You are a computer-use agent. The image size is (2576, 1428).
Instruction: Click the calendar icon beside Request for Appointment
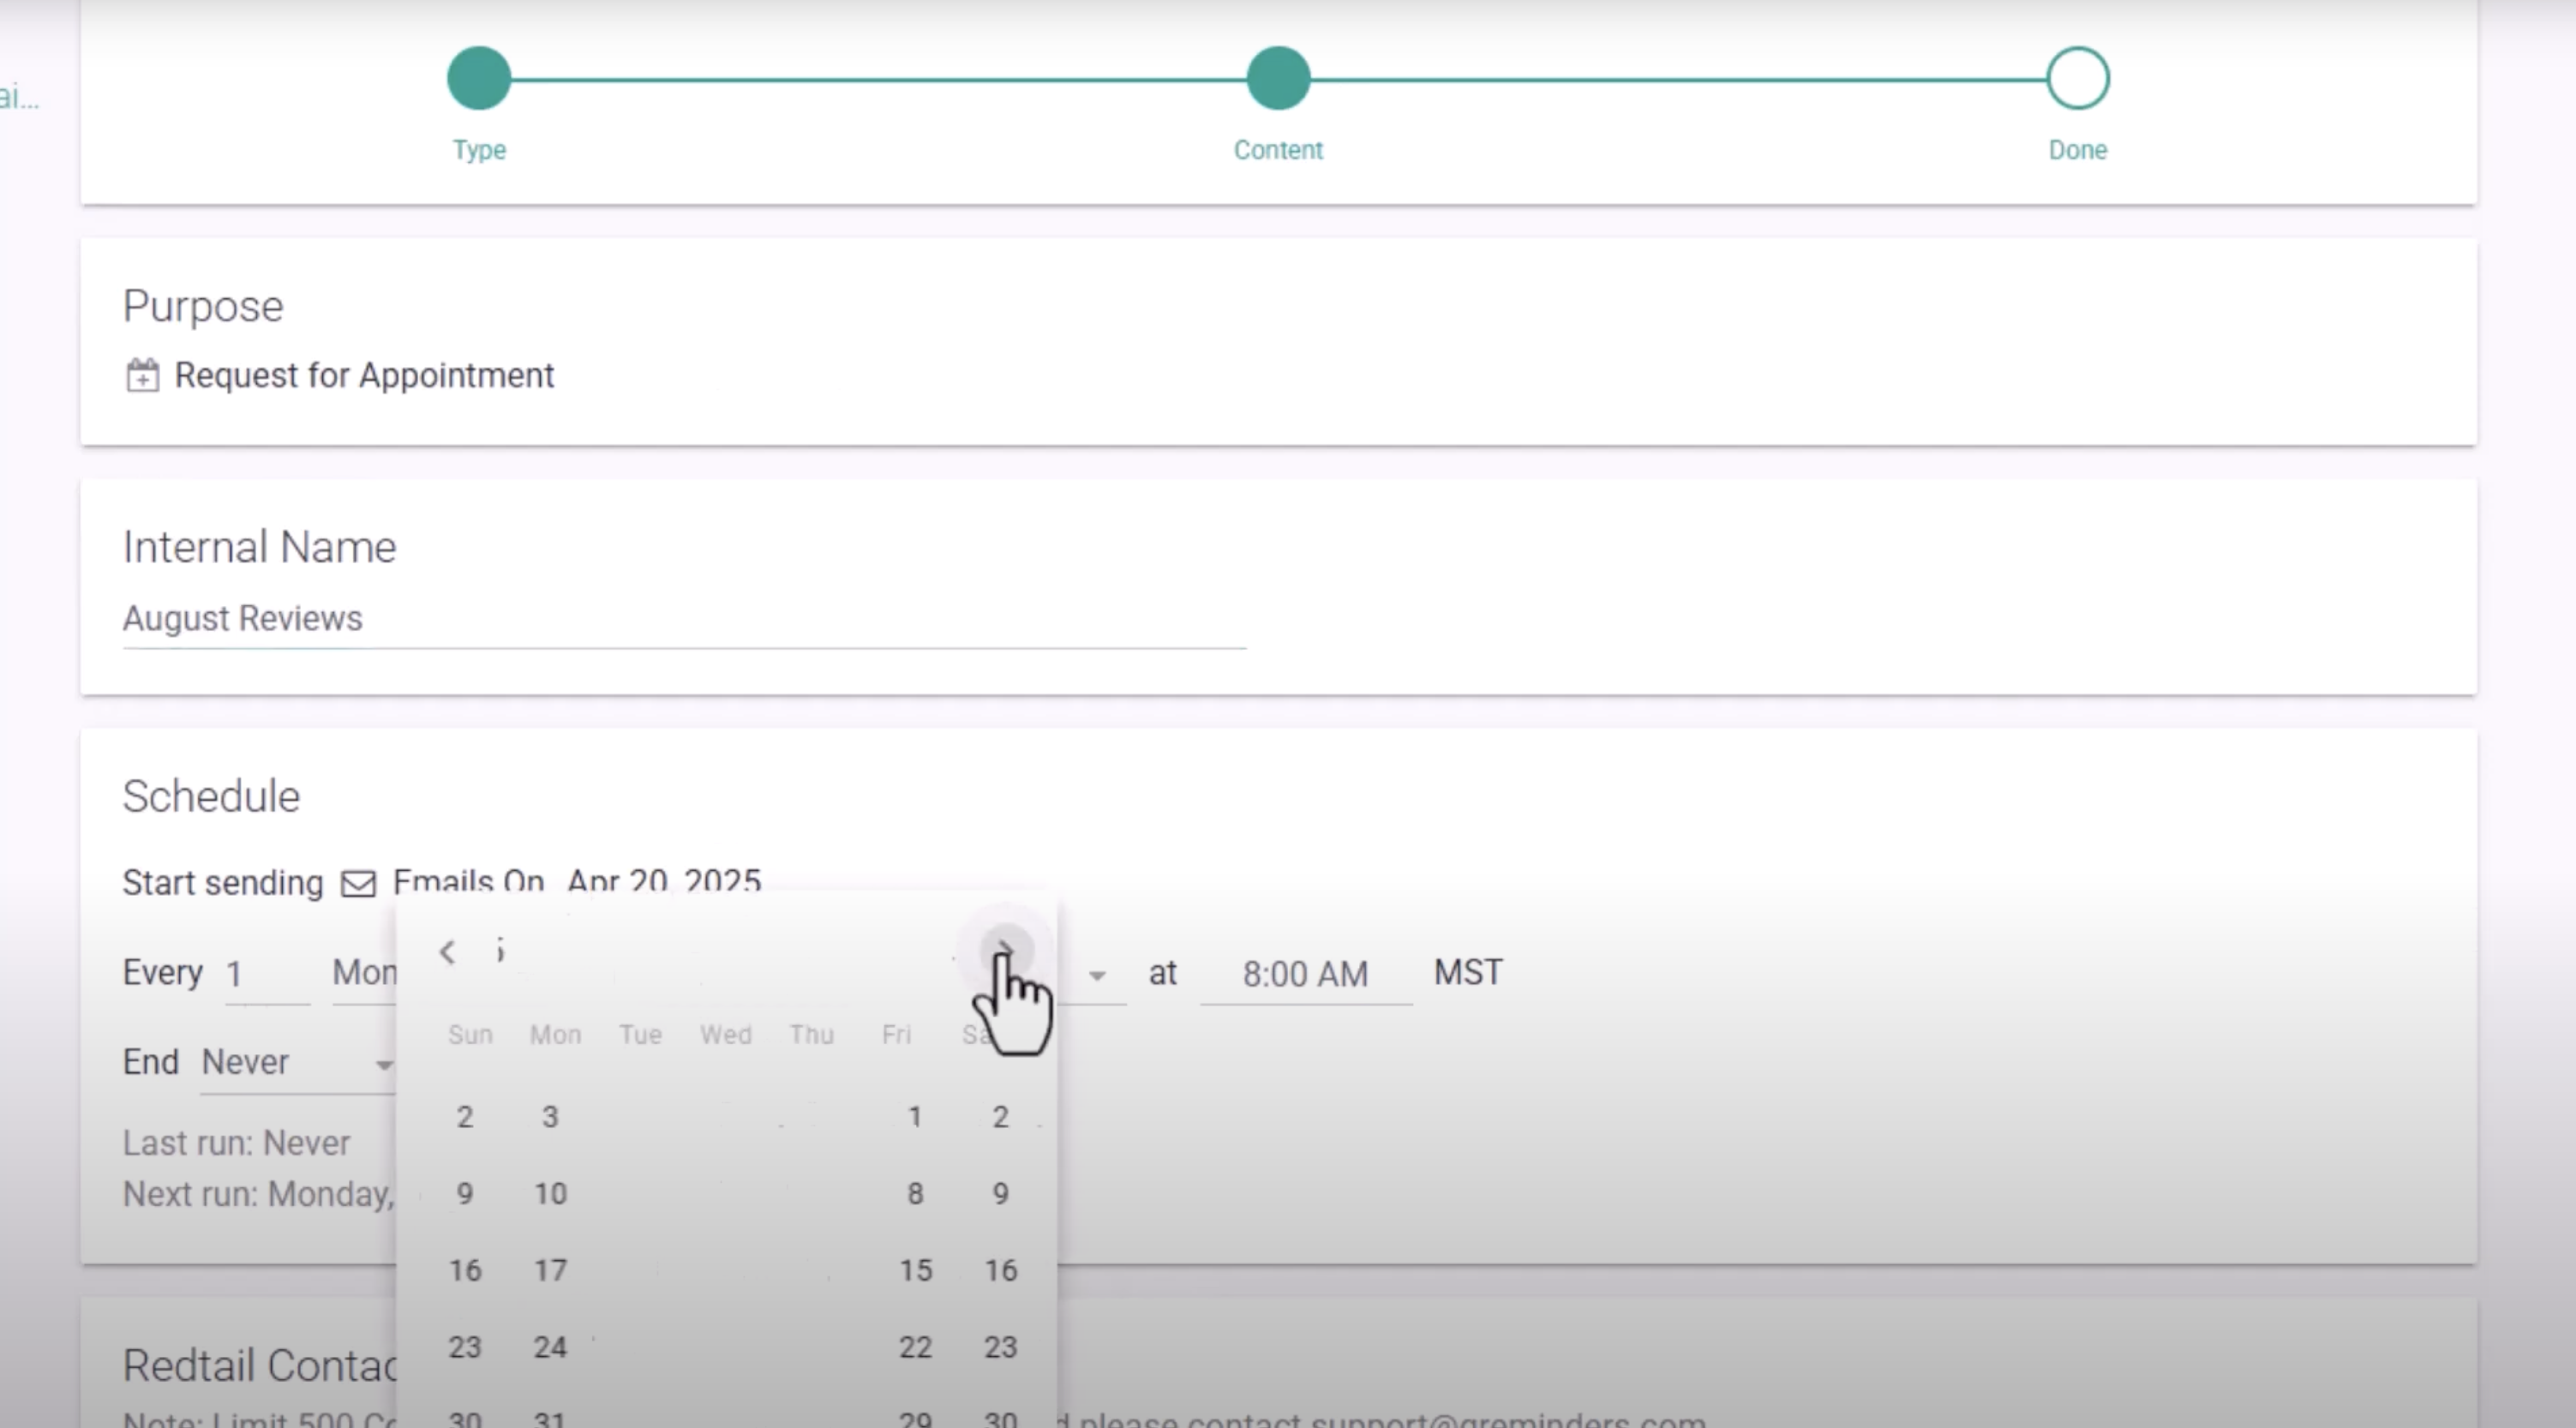tap(142, 376)
